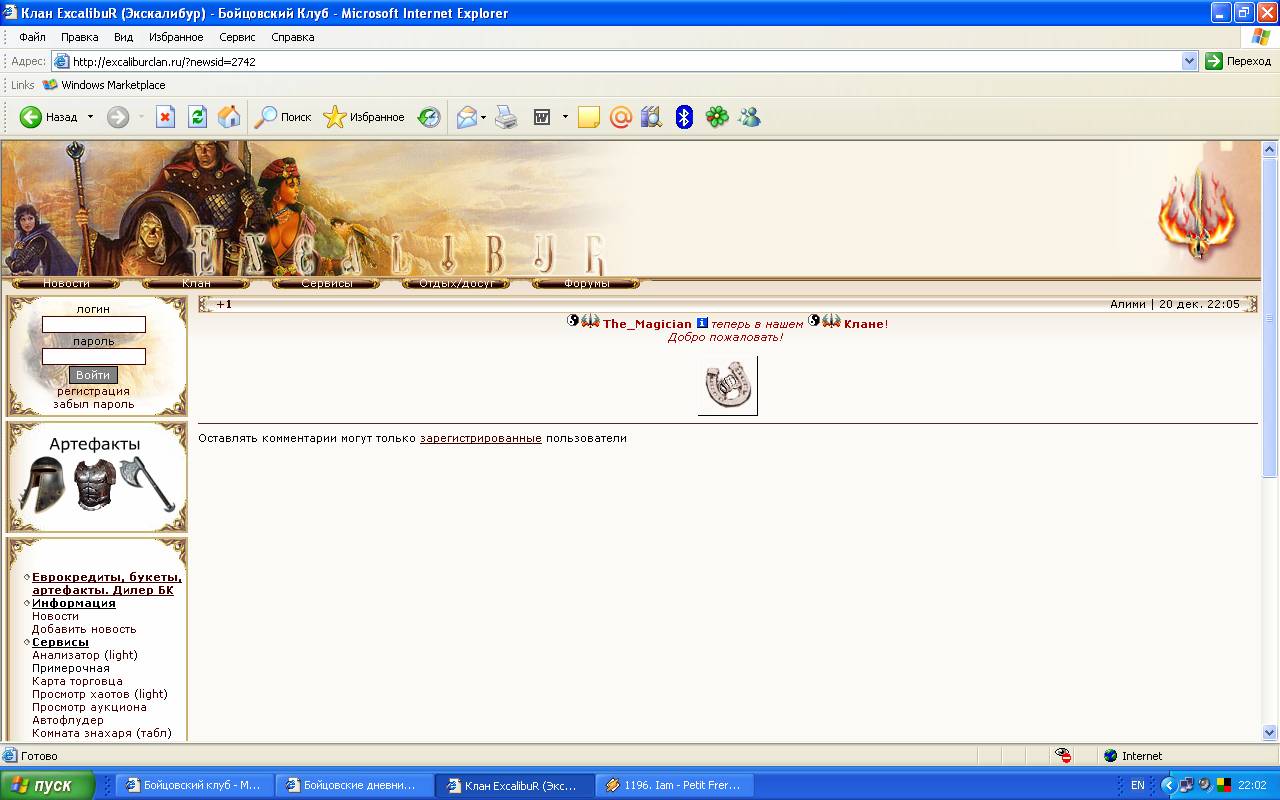Launch ICQ green flower icon
Viewport: 1280px width, 800px height.
tap(717, 117)
